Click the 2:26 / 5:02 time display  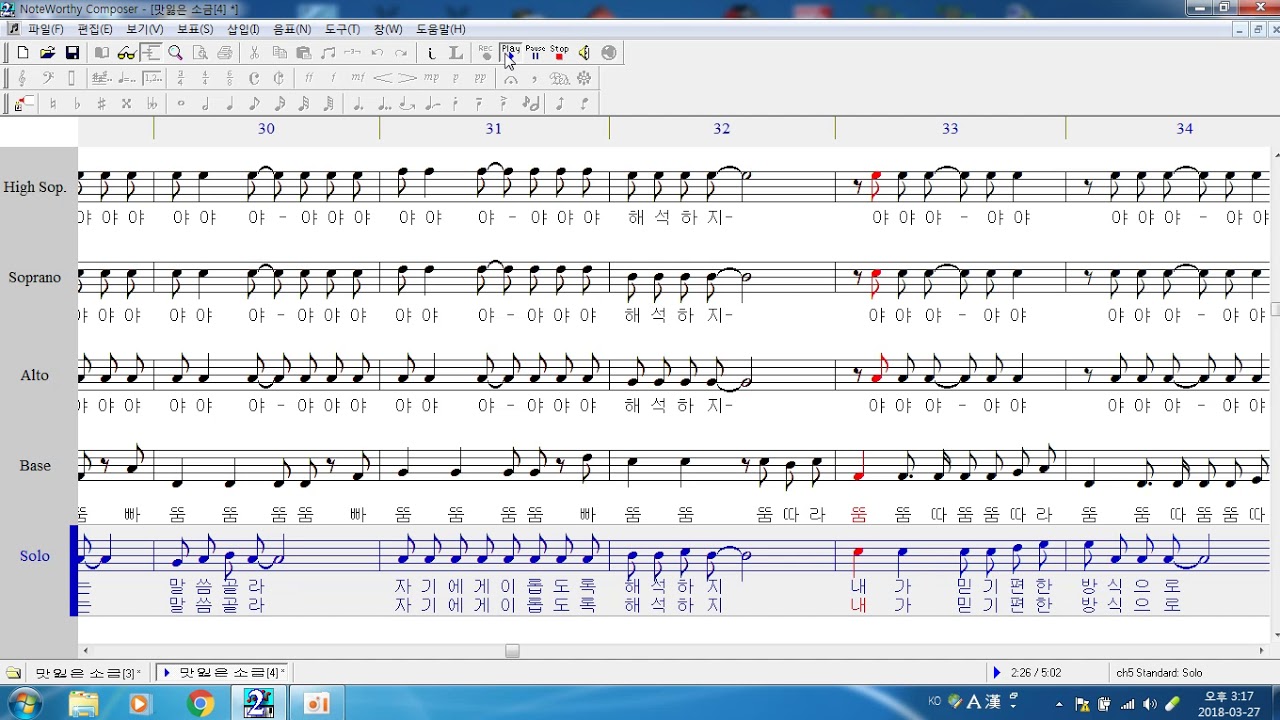1034,673
